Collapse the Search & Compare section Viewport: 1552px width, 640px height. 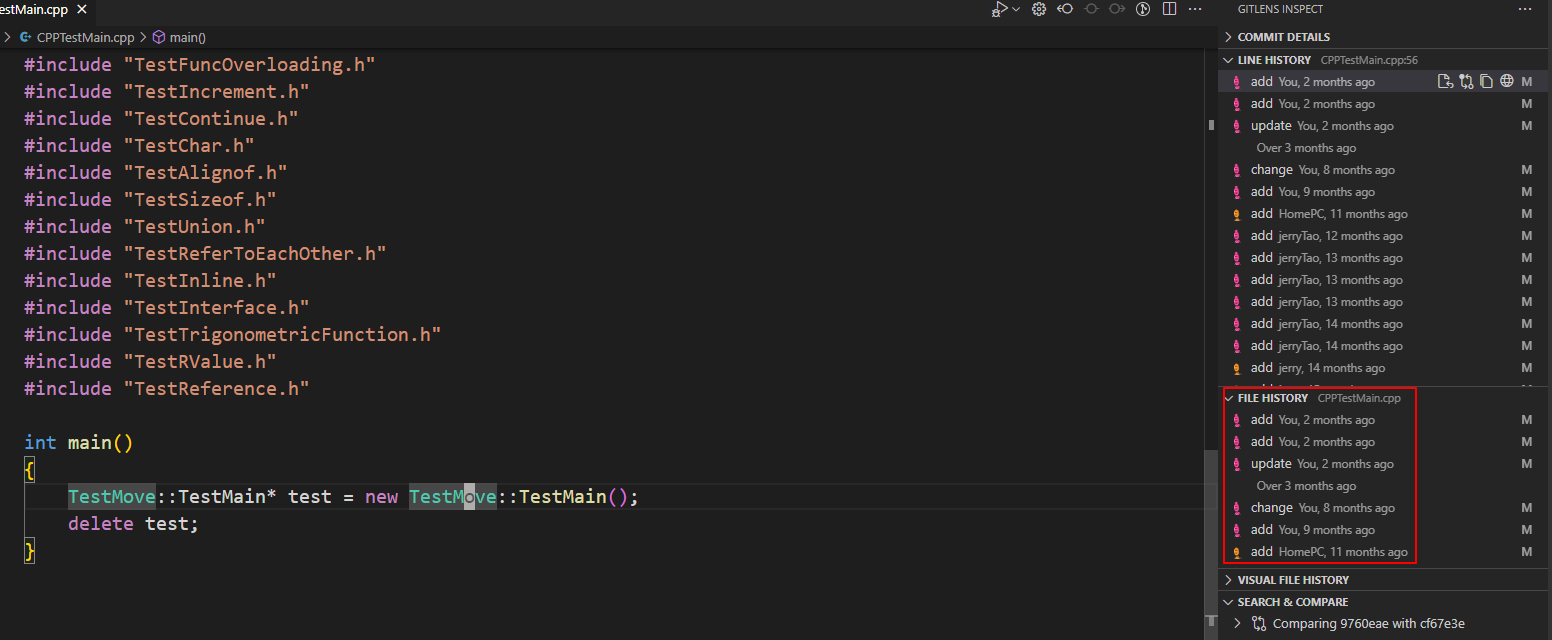click(x=1228, y=601)
